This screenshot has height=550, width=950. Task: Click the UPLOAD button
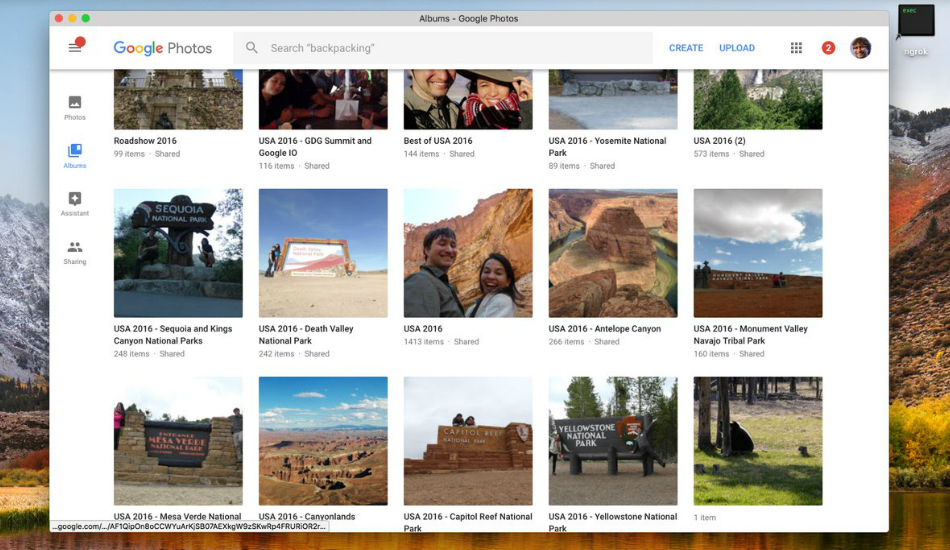click(x=737, y=48)
